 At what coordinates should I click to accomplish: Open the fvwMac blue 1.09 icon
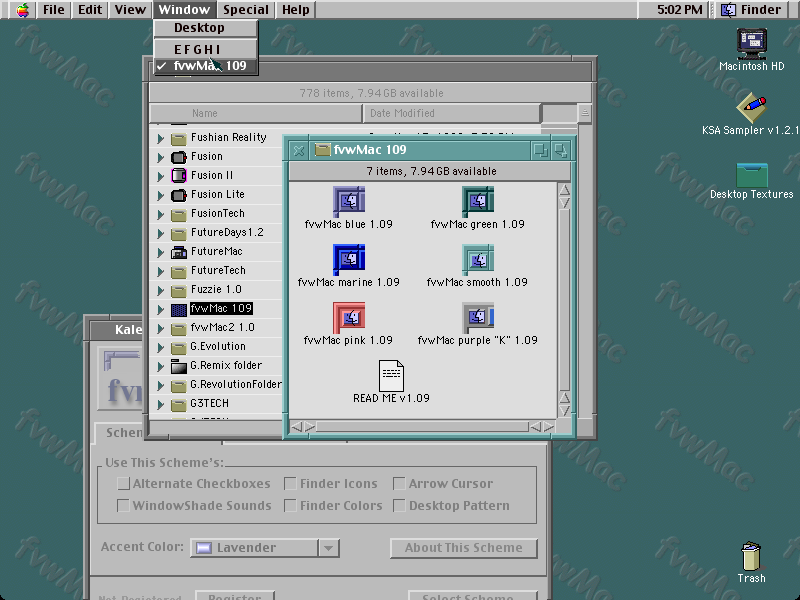[349, 201]
